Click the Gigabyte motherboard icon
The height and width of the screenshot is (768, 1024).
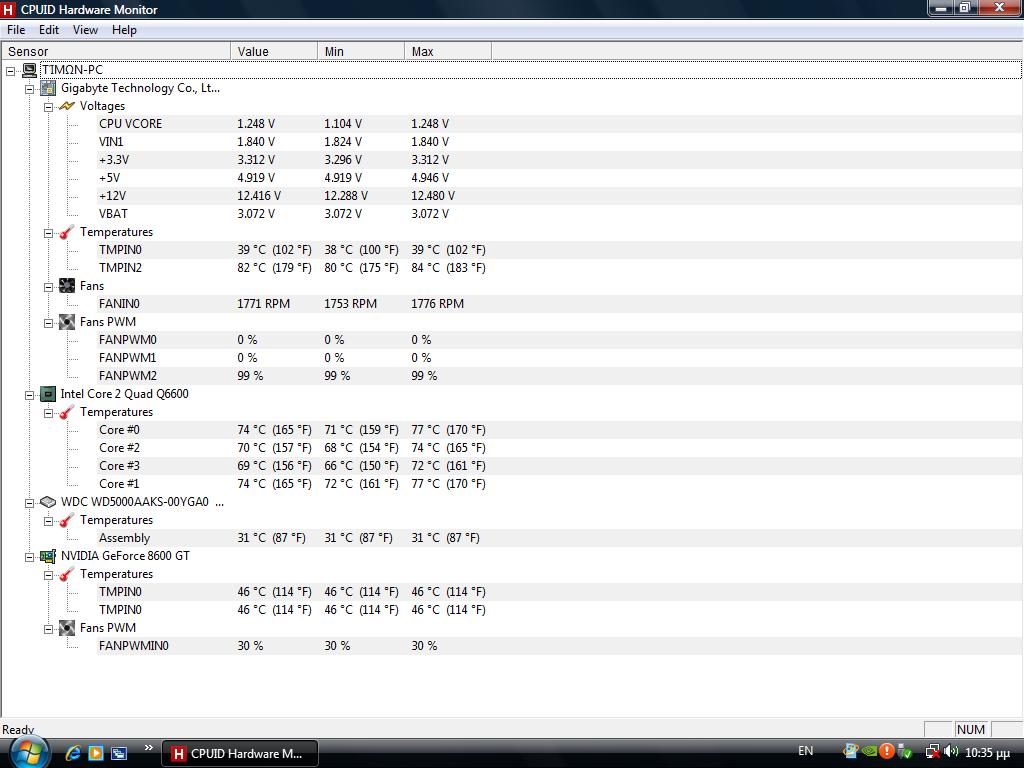48,88
